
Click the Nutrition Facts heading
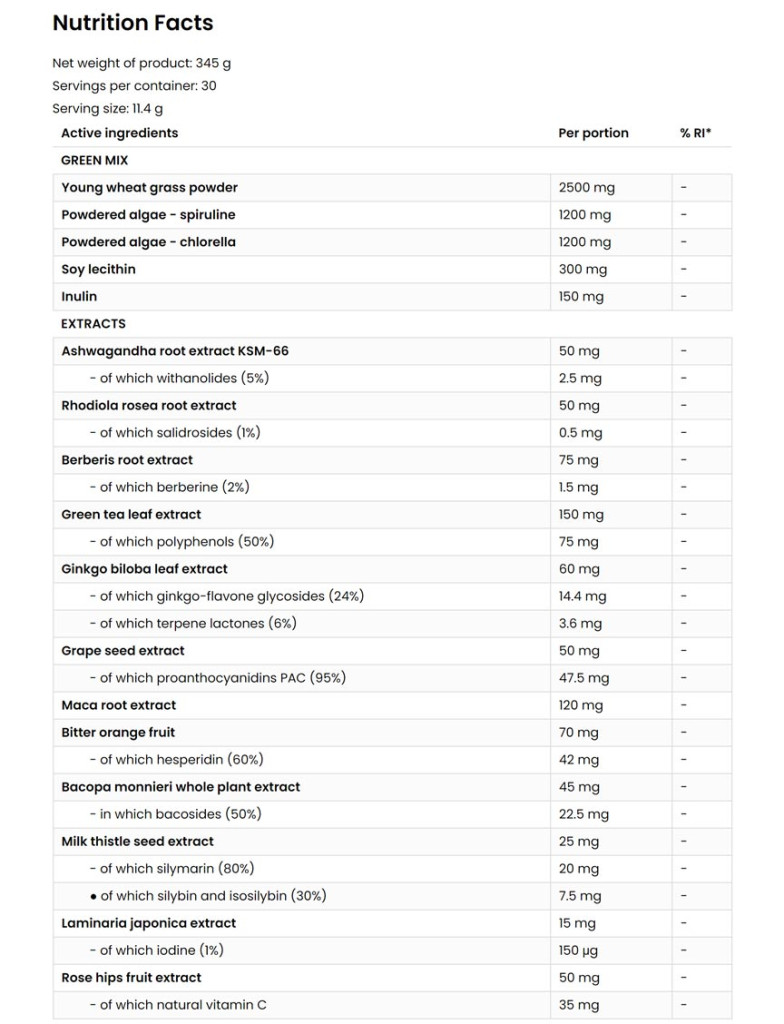132,22
